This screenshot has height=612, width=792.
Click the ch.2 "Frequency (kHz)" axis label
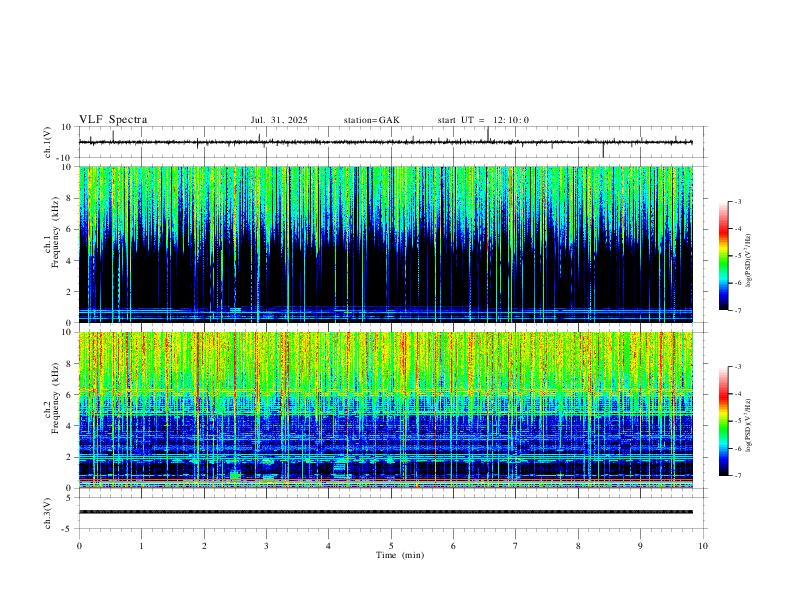point(55,398)
